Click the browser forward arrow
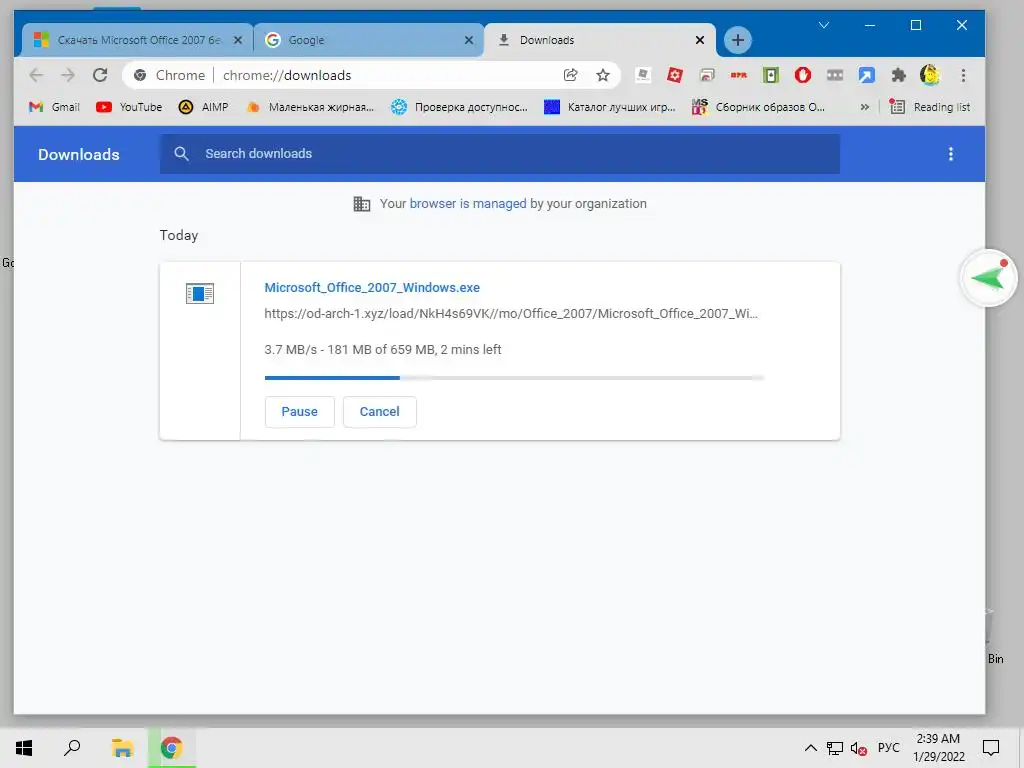This screenshot has height=768, width=1024. point(68,75)
